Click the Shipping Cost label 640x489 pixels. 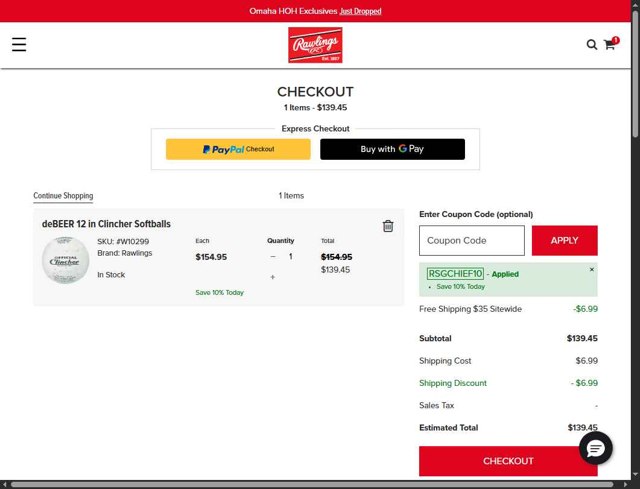pyautogui.click(x=445, y=361)
